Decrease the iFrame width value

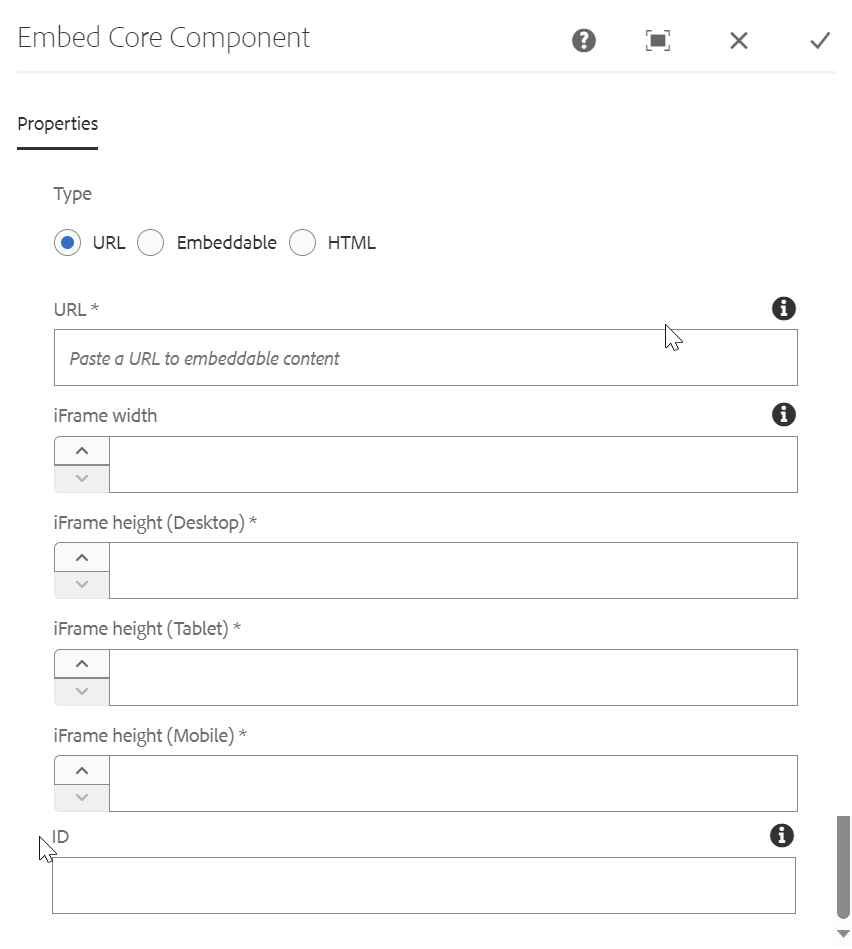pos(82,478)
